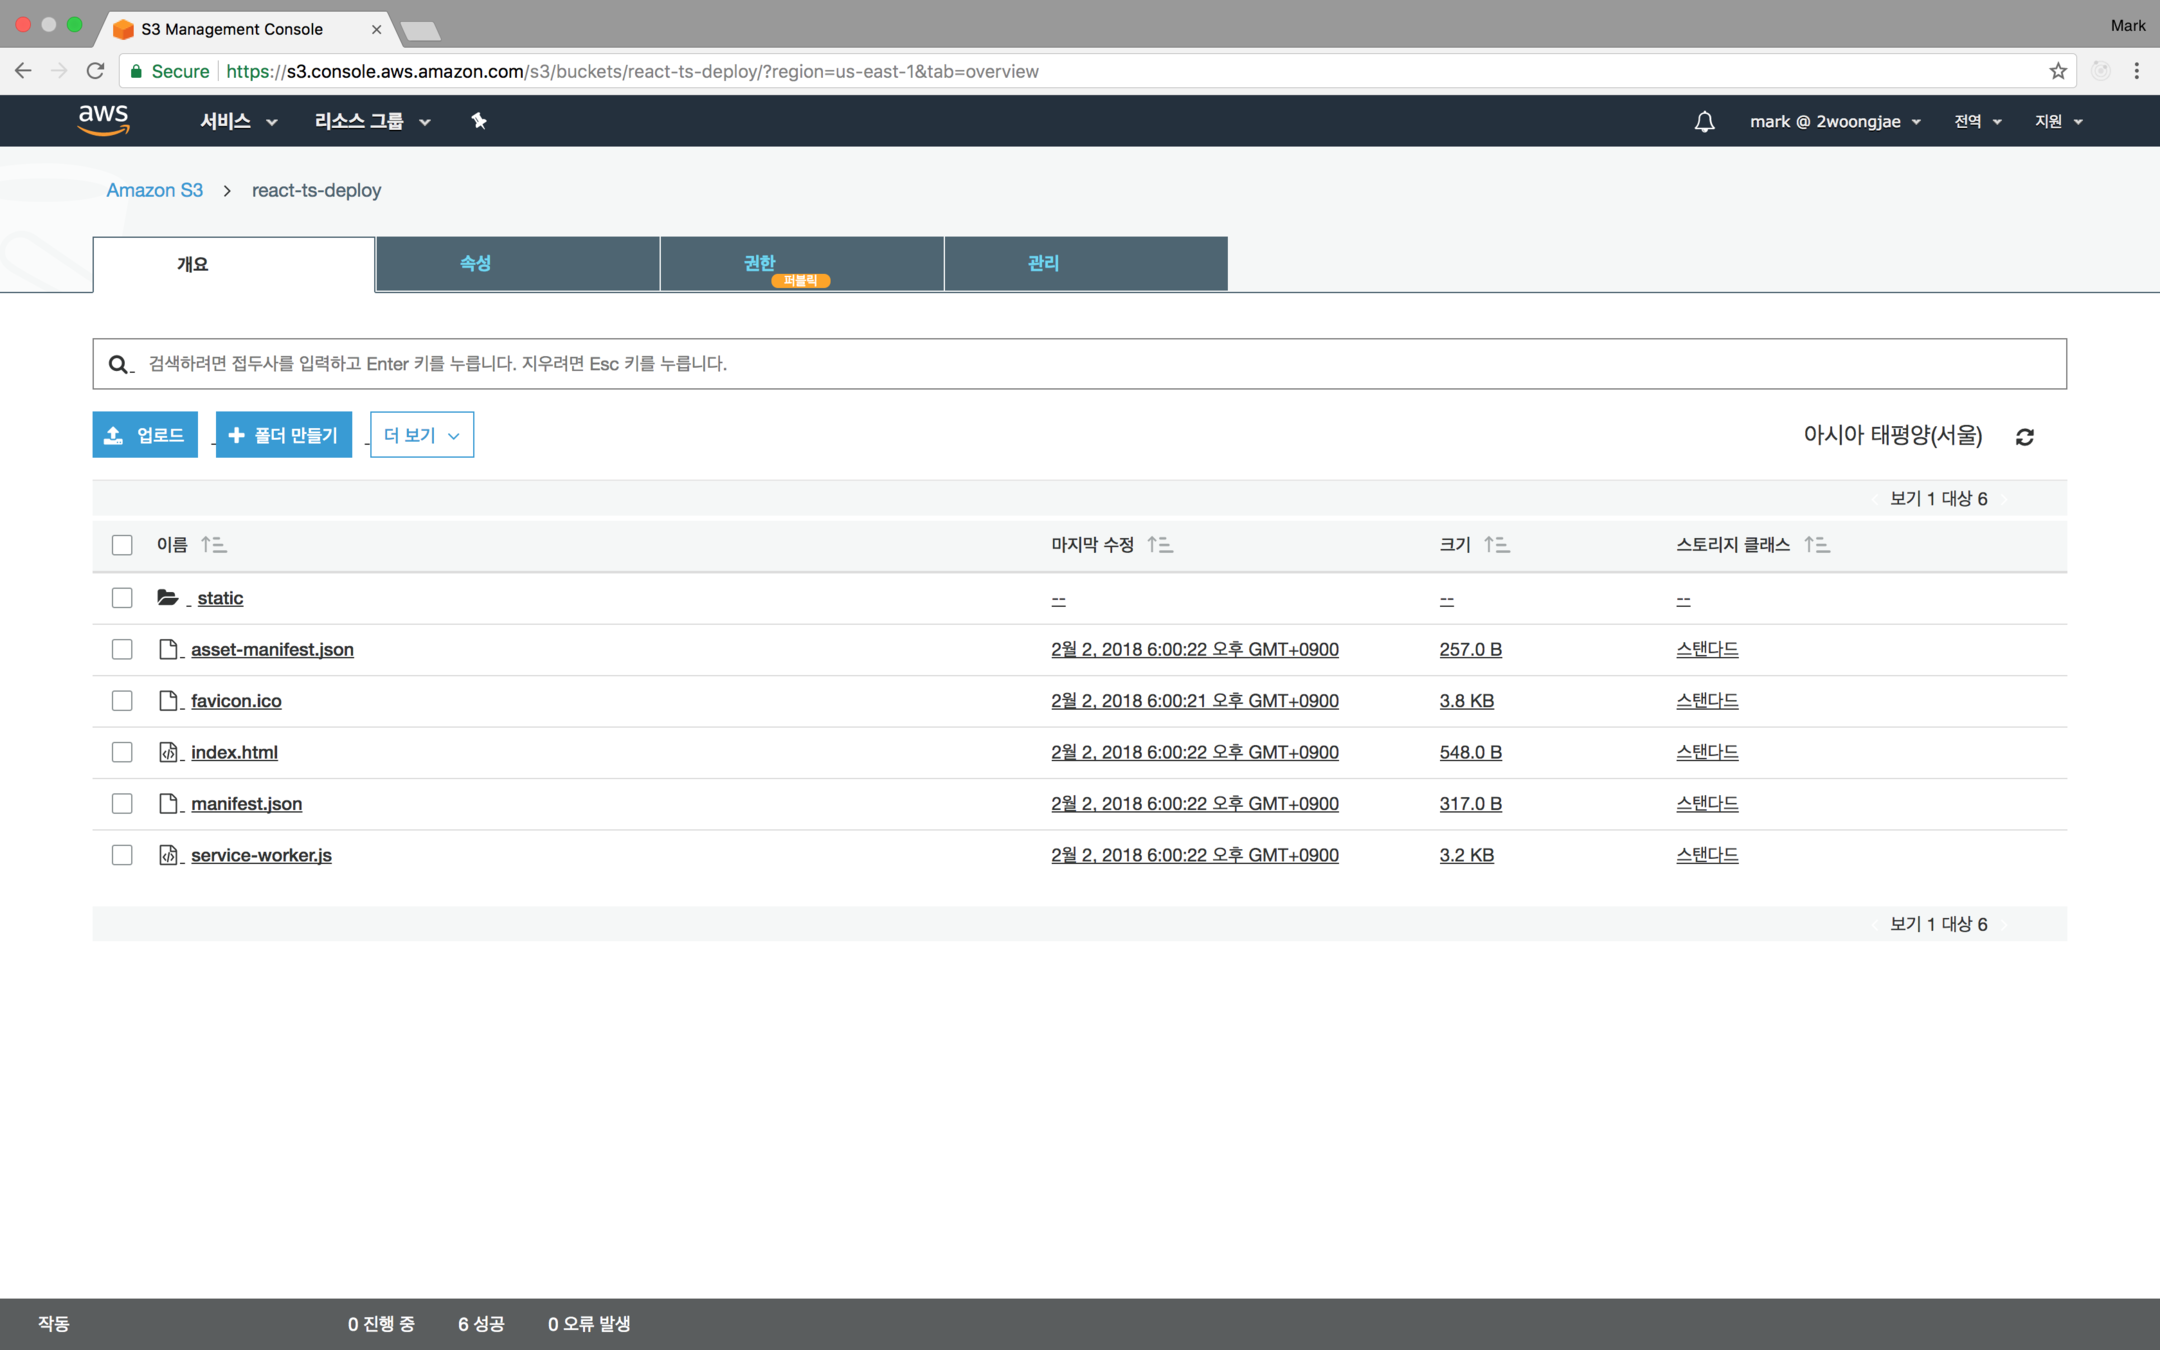Sort objects by name using sort icon
This screenshot has height=1350, width=2160.
(x=213, y=545)
